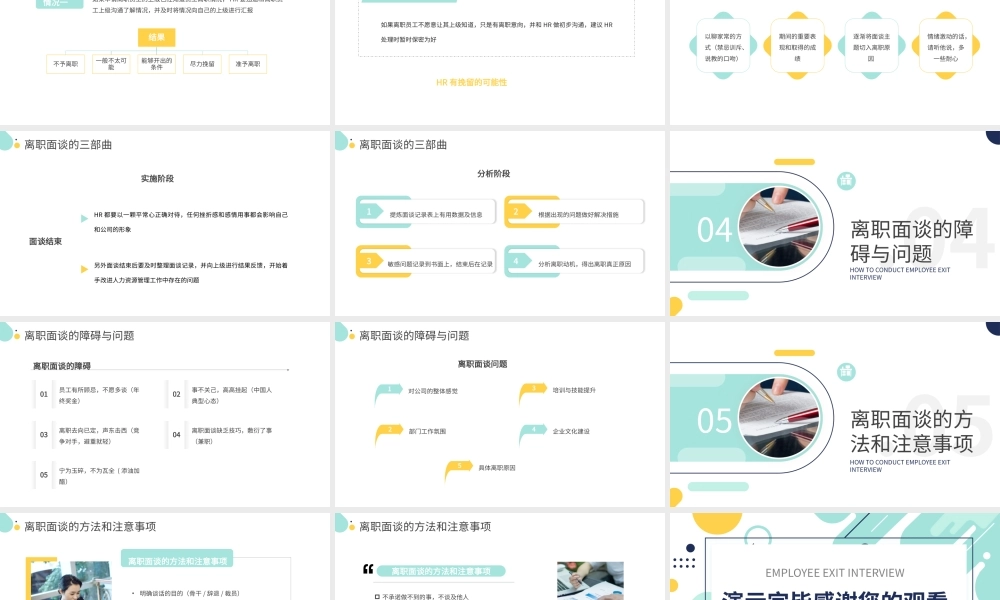Viewport: 1000px width, 600px height.
Task: Click the '能够开出的条件' box
Action: tap(156, 64)
